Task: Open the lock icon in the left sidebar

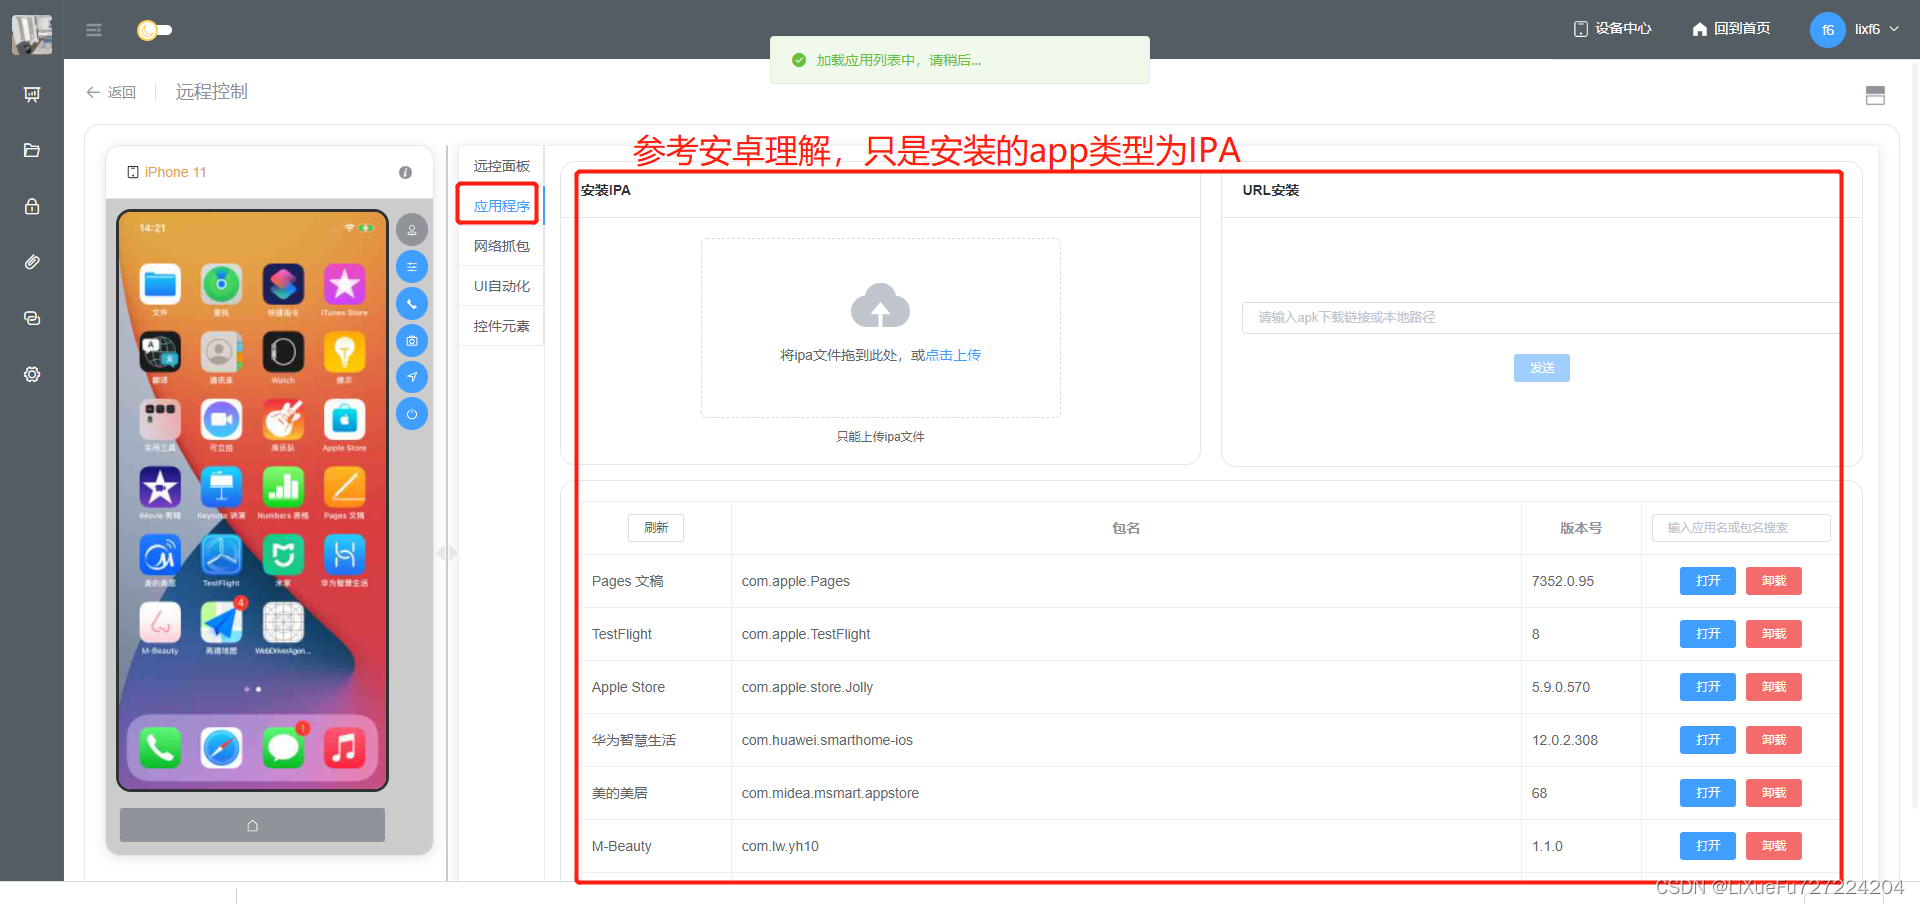Action: pos(32,206)
